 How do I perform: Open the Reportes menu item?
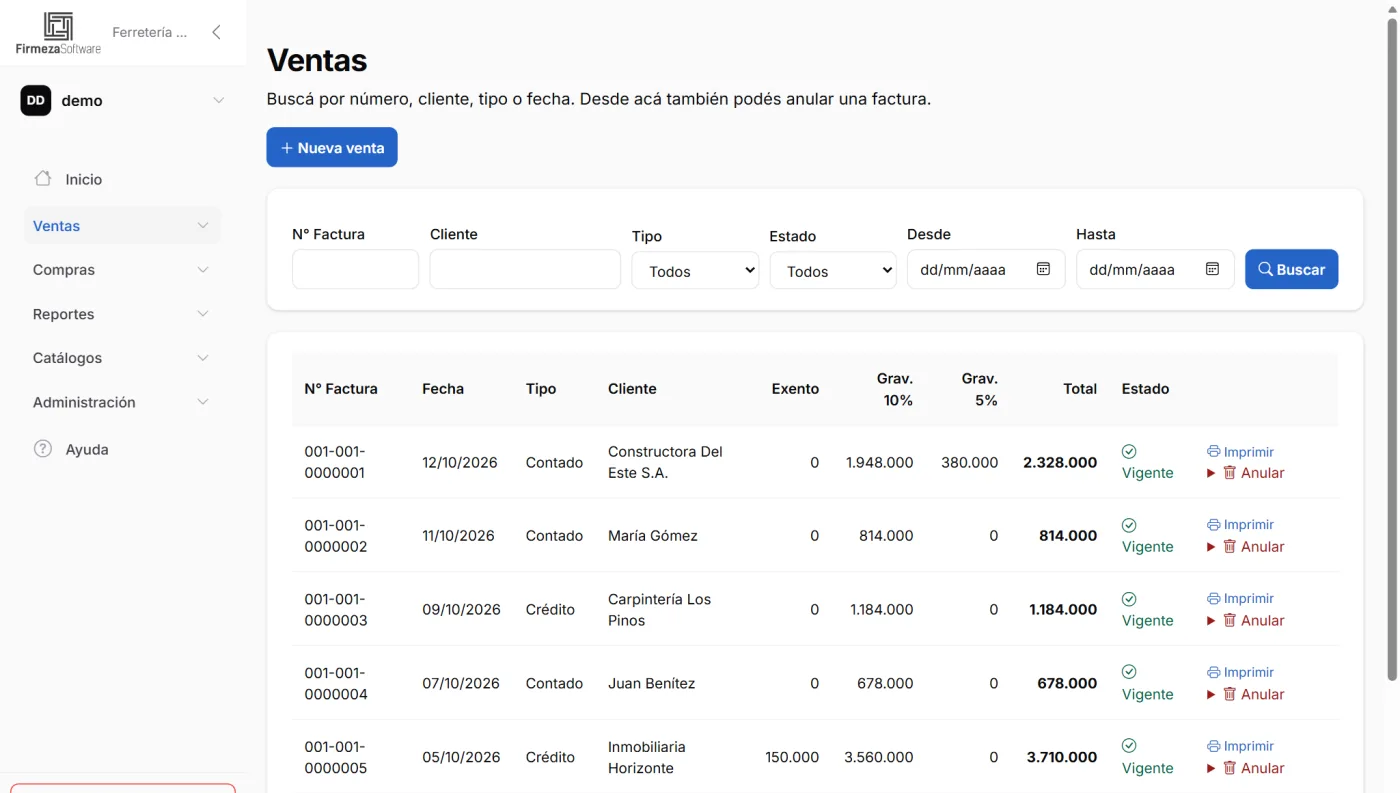[122, 314]
